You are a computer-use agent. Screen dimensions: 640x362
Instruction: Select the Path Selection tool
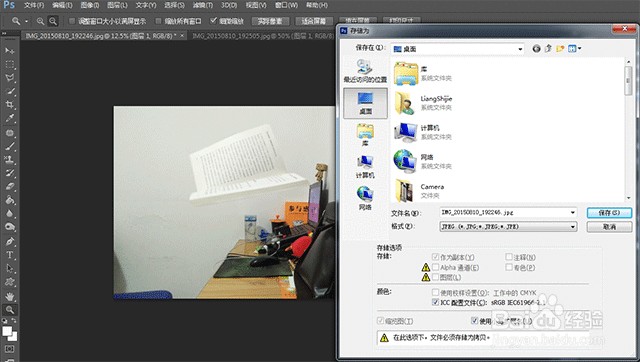(x=9, y=269)
